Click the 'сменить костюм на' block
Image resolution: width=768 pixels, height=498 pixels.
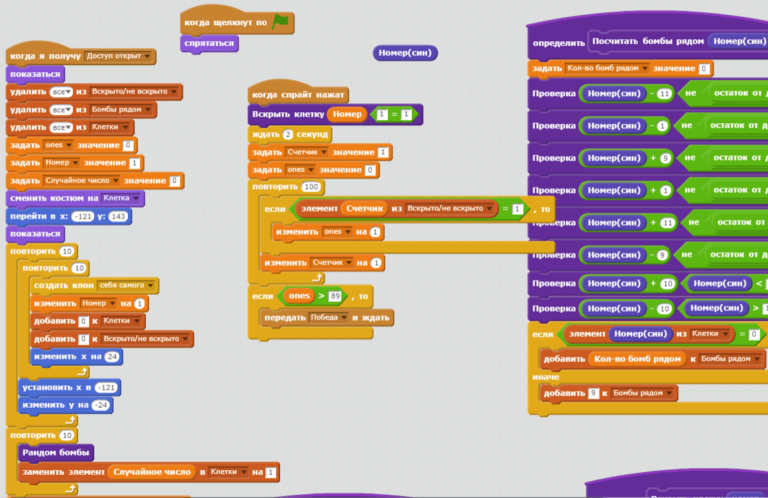[54, 198]
